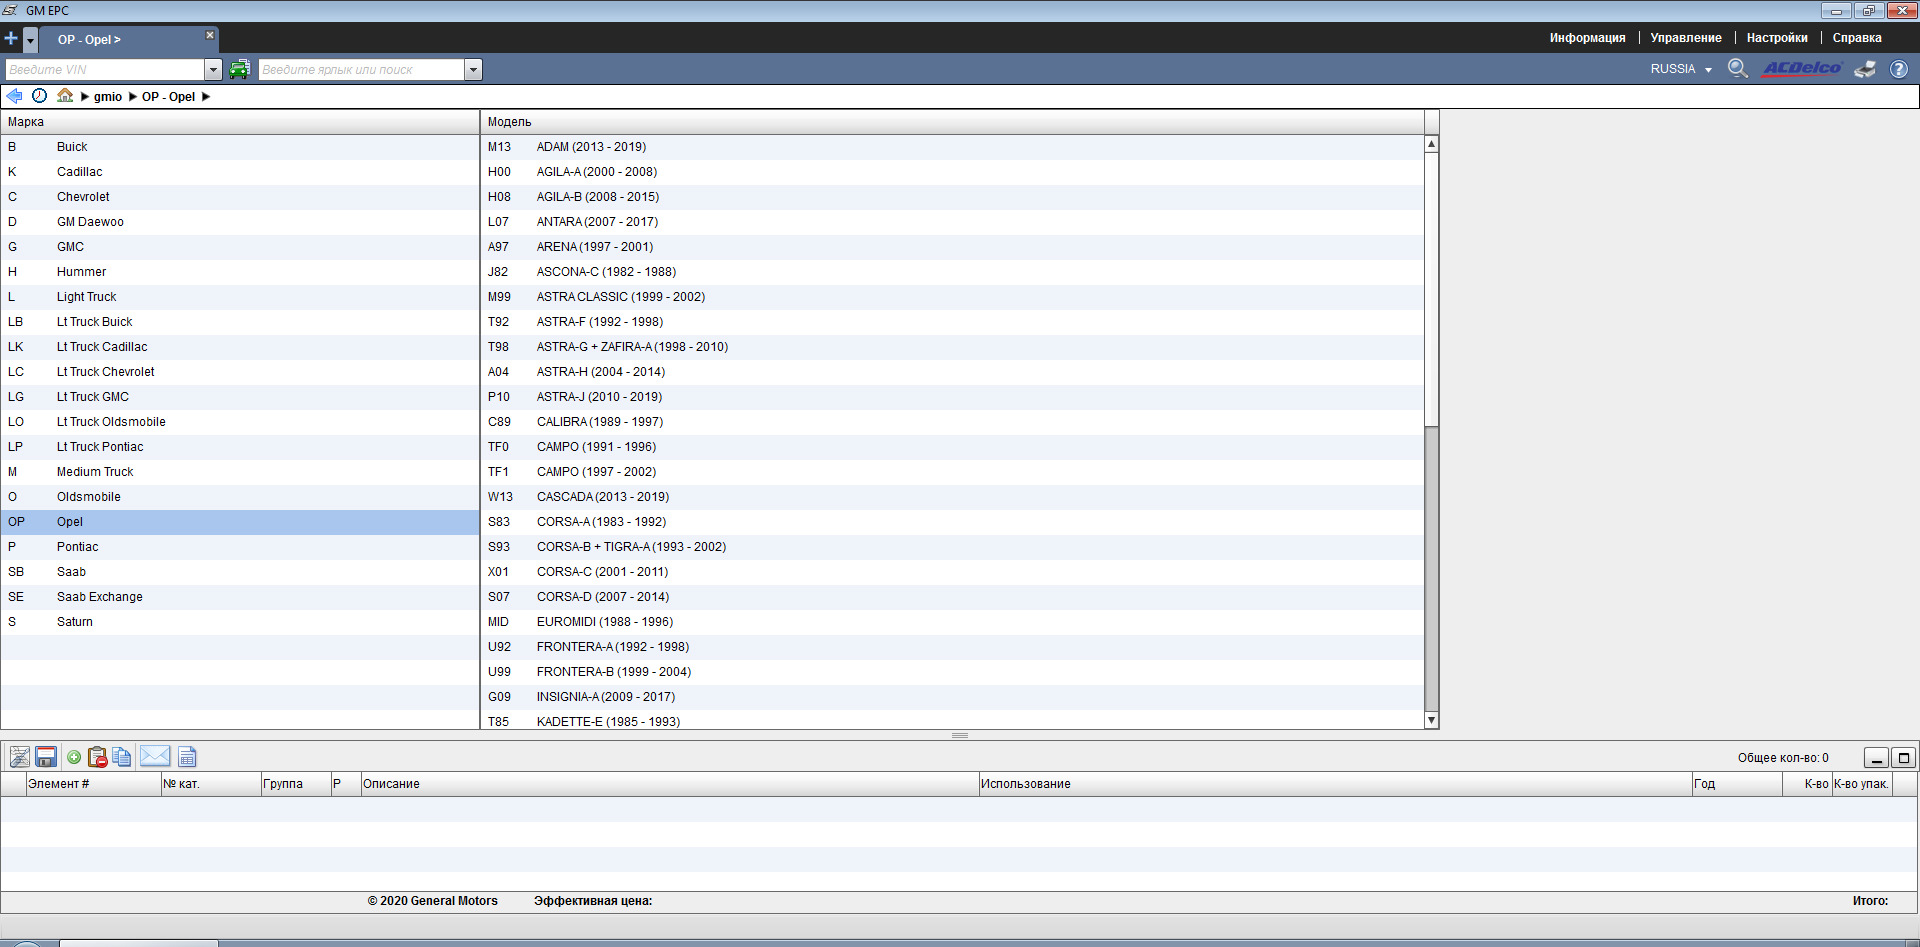Close the OP - Opel tab
Image resolution: width=1920 pixels, height=947 pixels.
(x=209, y=35)
